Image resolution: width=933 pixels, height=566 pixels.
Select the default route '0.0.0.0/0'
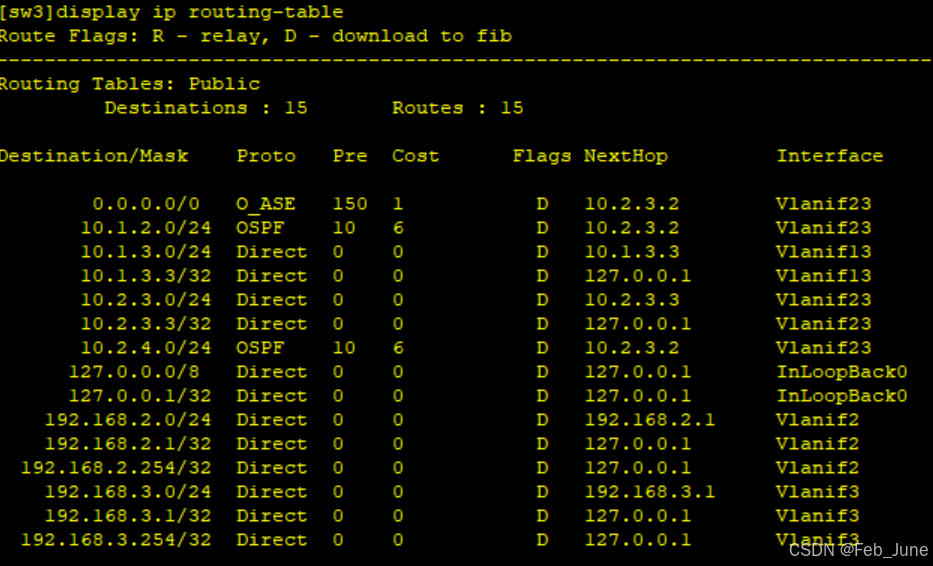point(146,204)
